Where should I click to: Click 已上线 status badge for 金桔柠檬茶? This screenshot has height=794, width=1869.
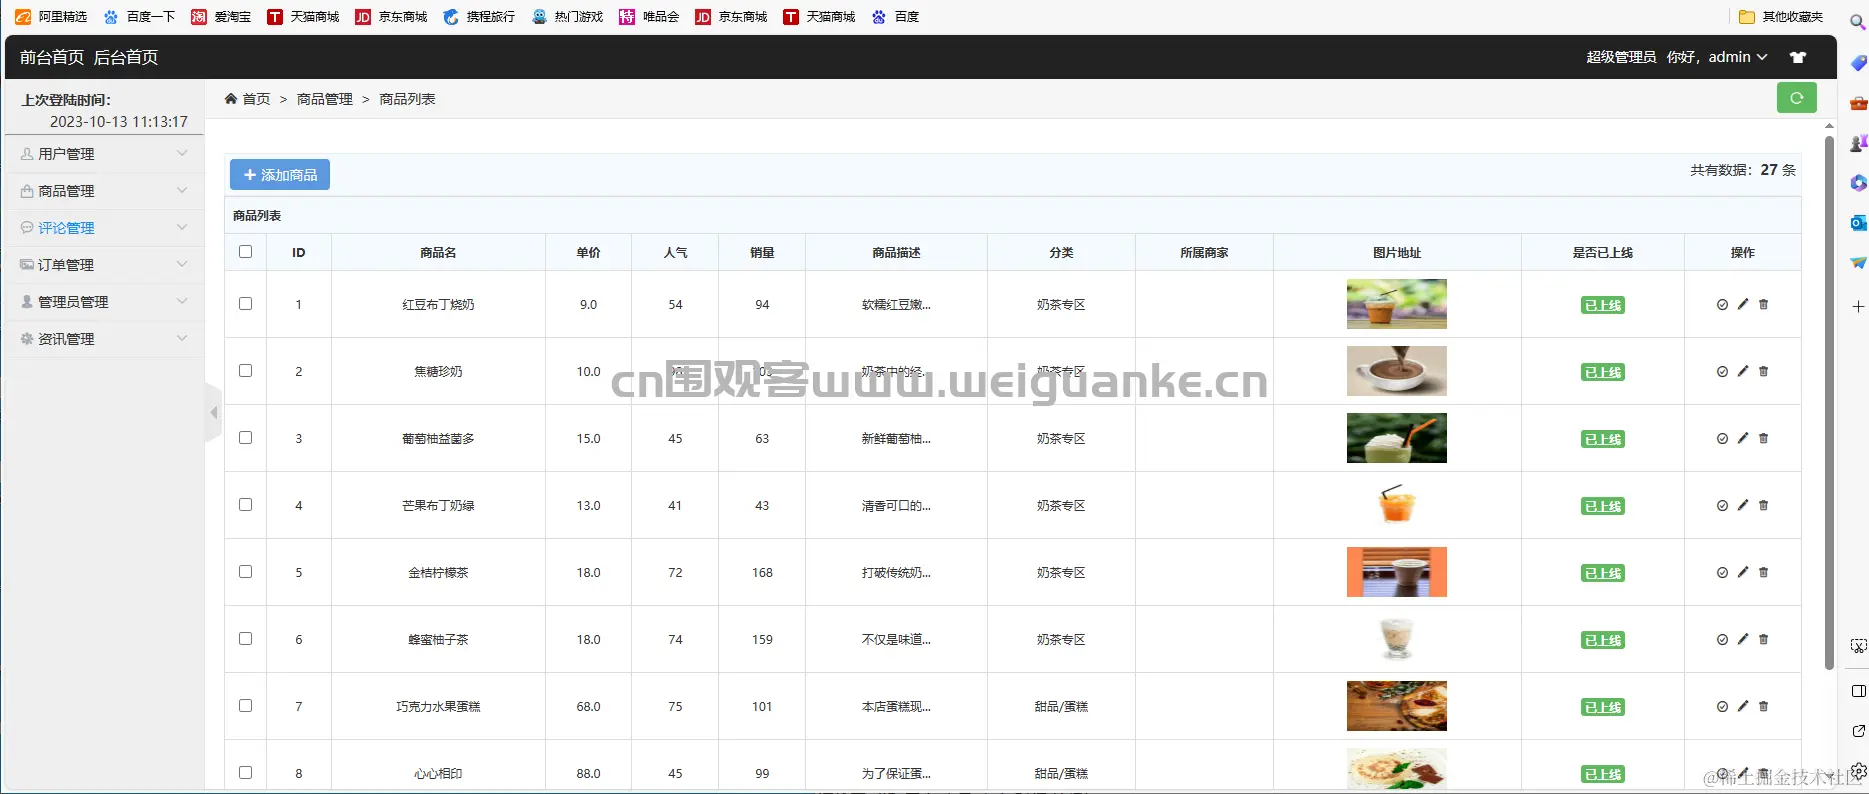(1603, 573)
